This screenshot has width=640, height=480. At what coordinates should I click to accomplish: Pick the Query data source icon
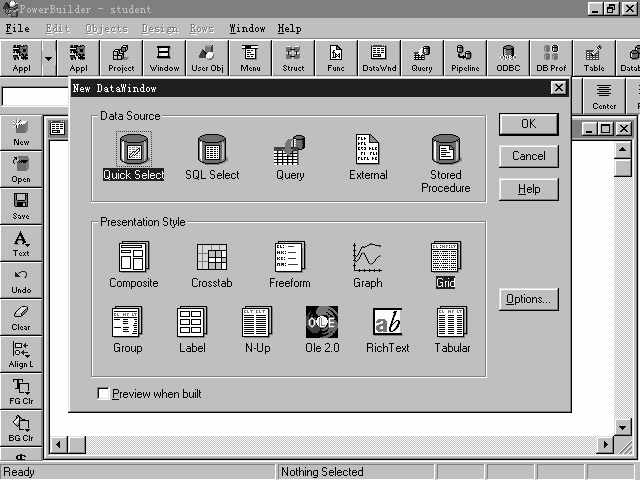point(290,157)
